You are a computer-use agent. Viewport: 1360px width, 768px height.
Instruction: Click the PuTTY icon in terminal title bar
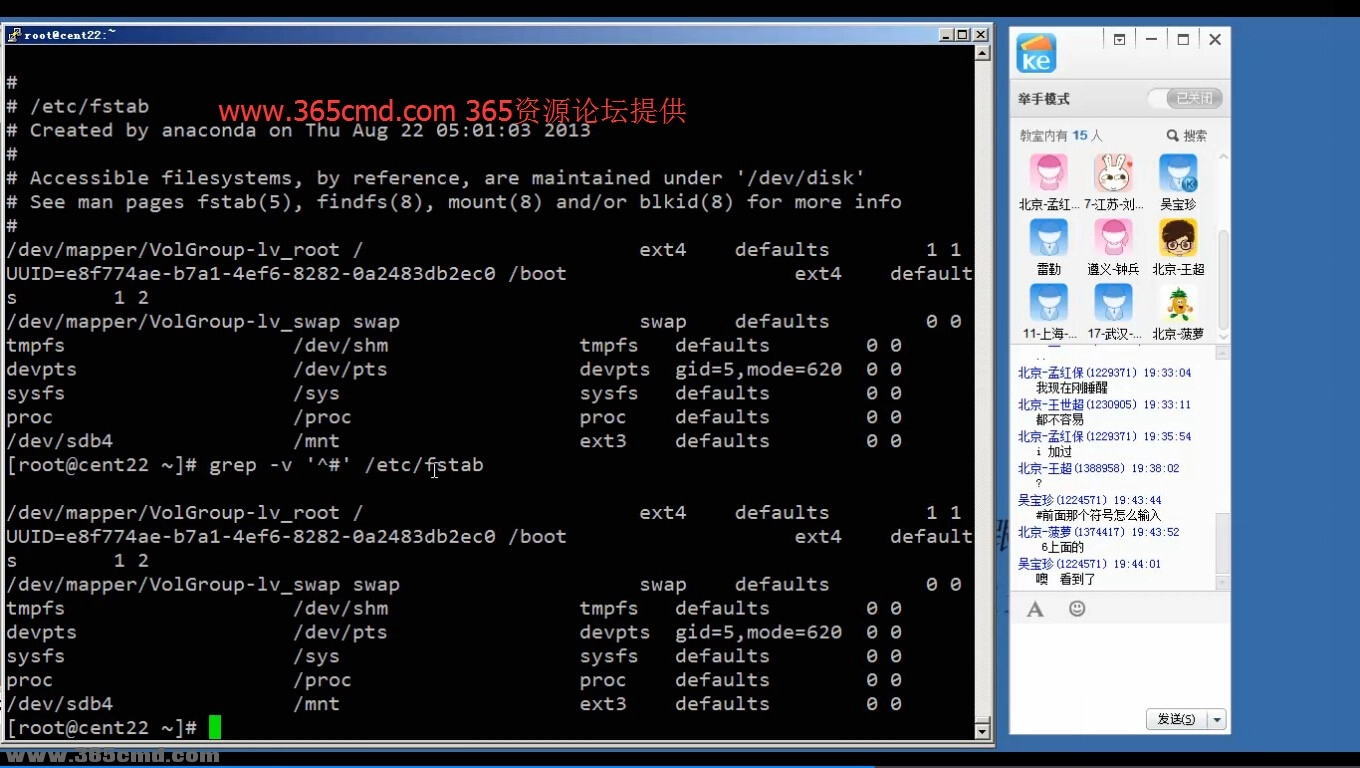14,33
